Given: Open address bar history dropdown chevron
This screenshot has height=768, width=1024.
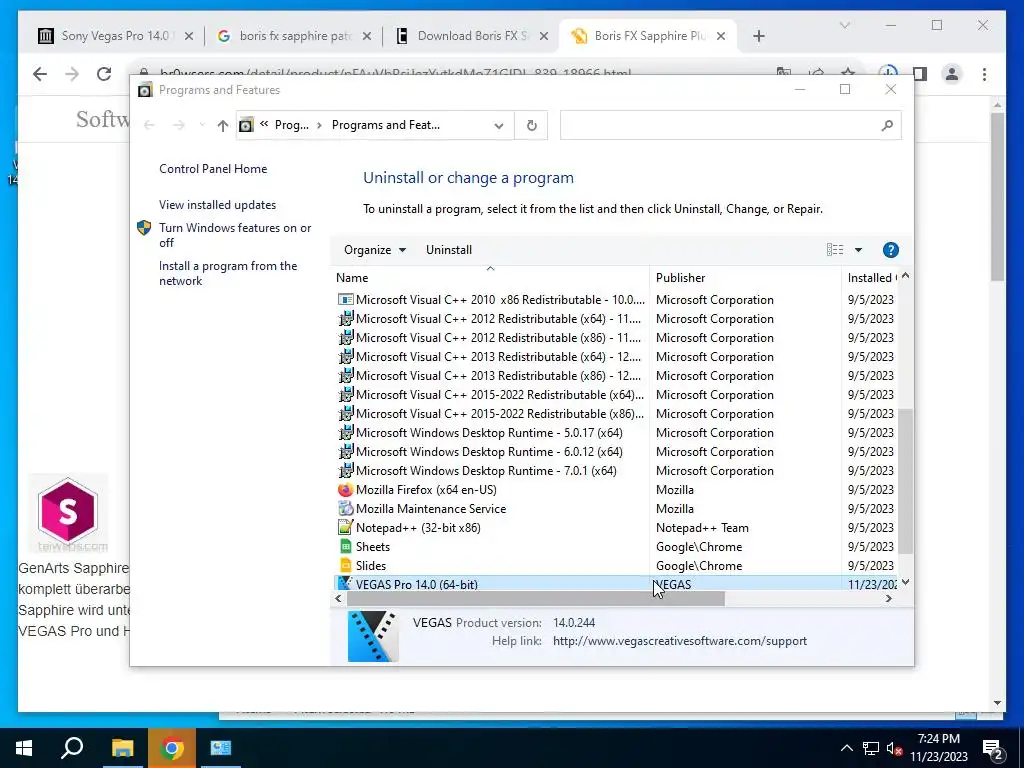Looking at the screenshot, I should tap(498, 125).
